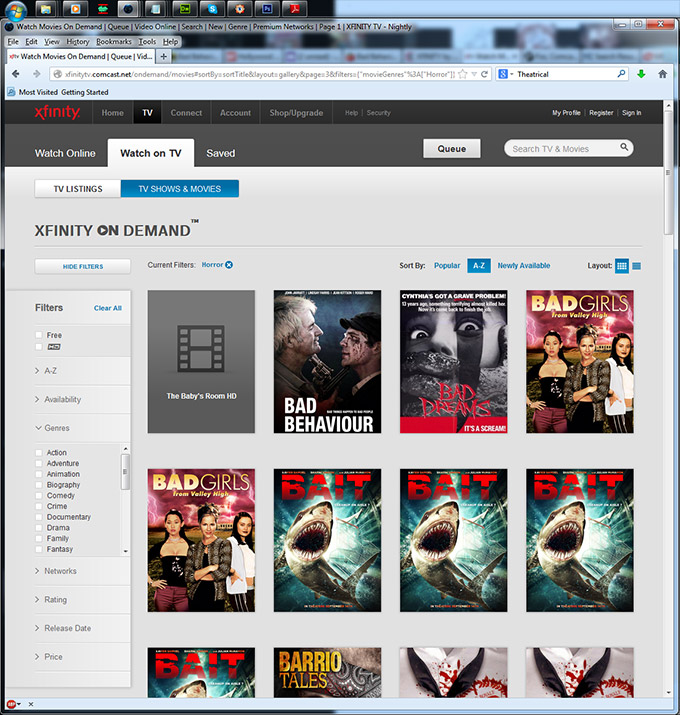The height and width of the screenshot is (715, 680).
Task: Open Photoshop from the taskbar
Action: point(267,9)
